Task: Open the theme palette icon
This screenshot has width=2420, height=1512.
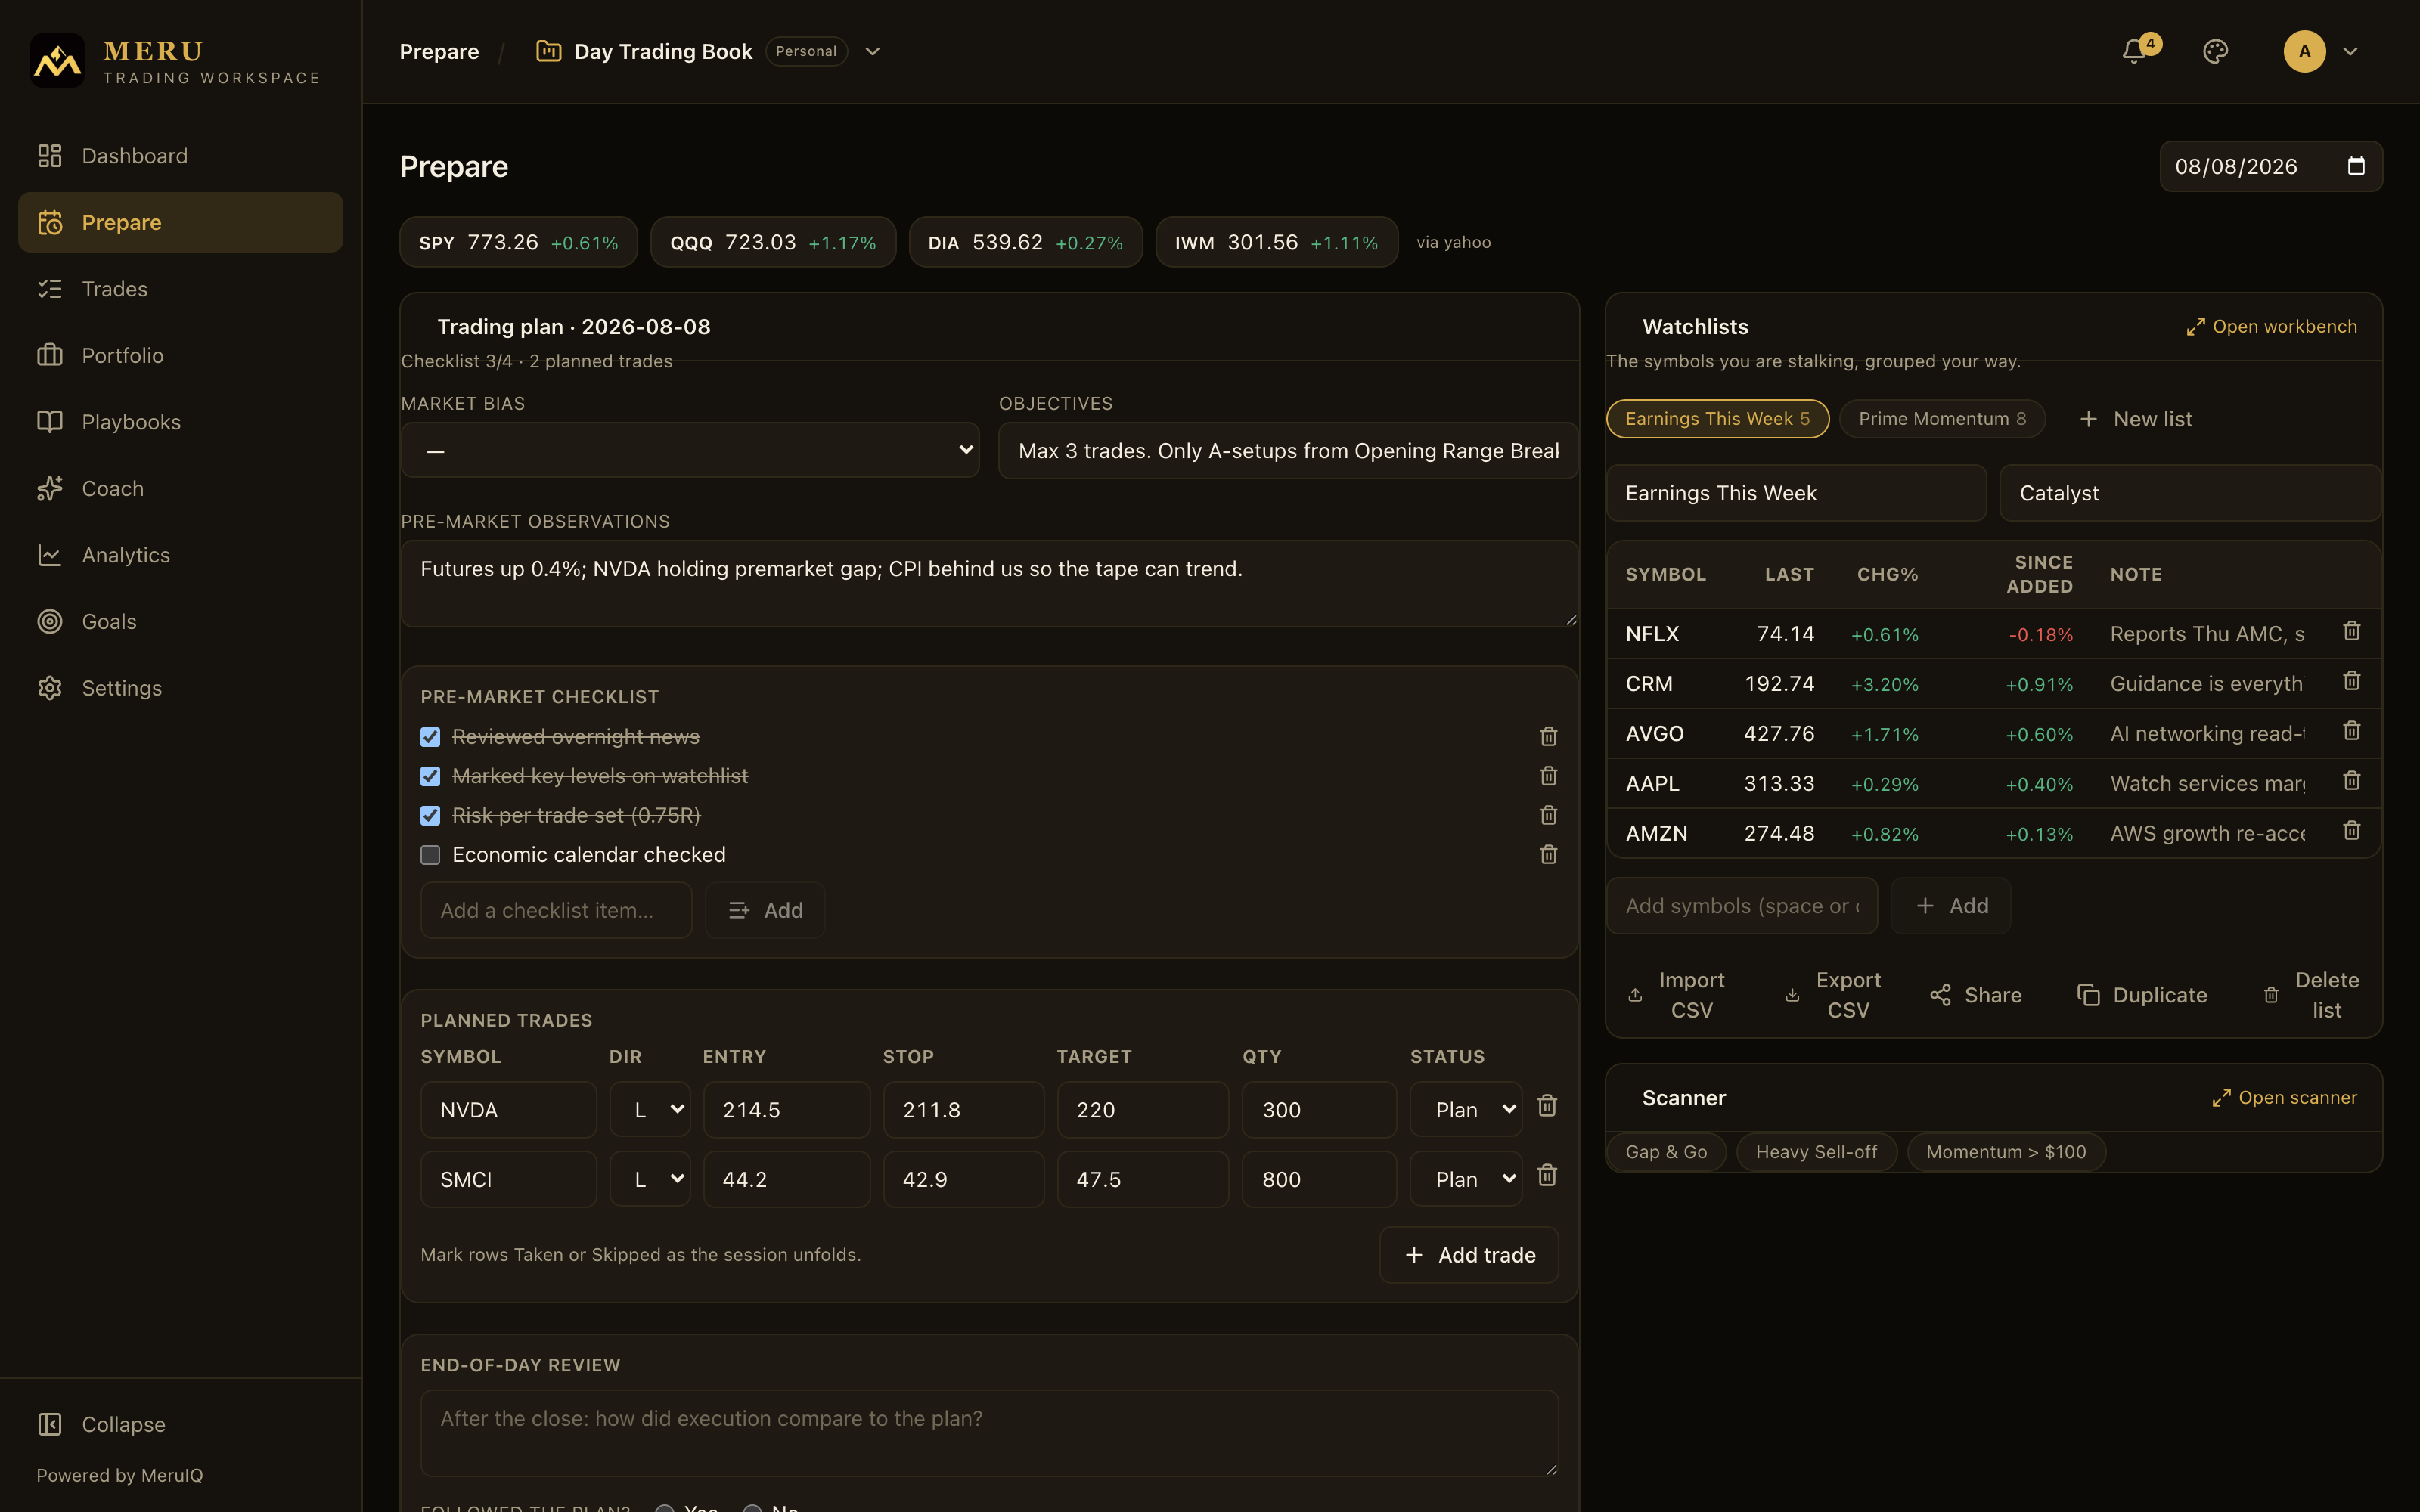Action: [2215, 51]
